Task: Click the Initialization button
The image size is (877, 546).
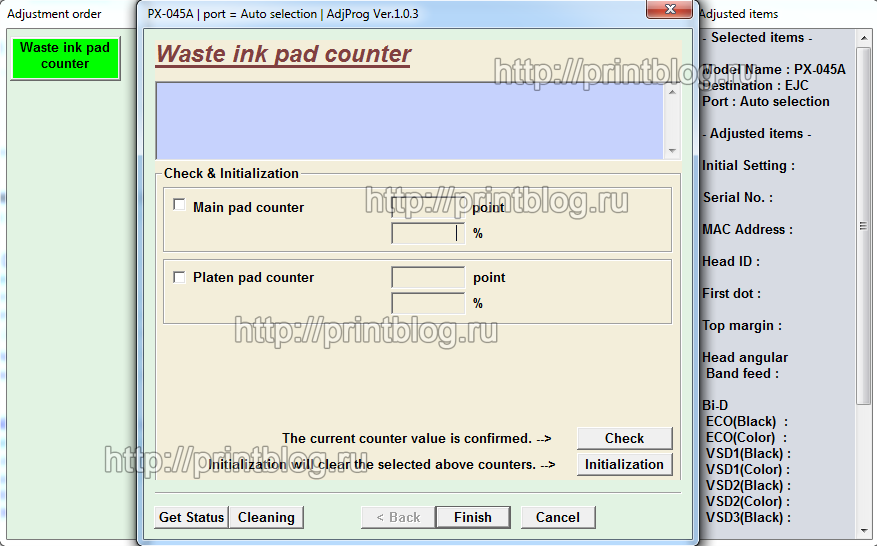Action: 624,464
